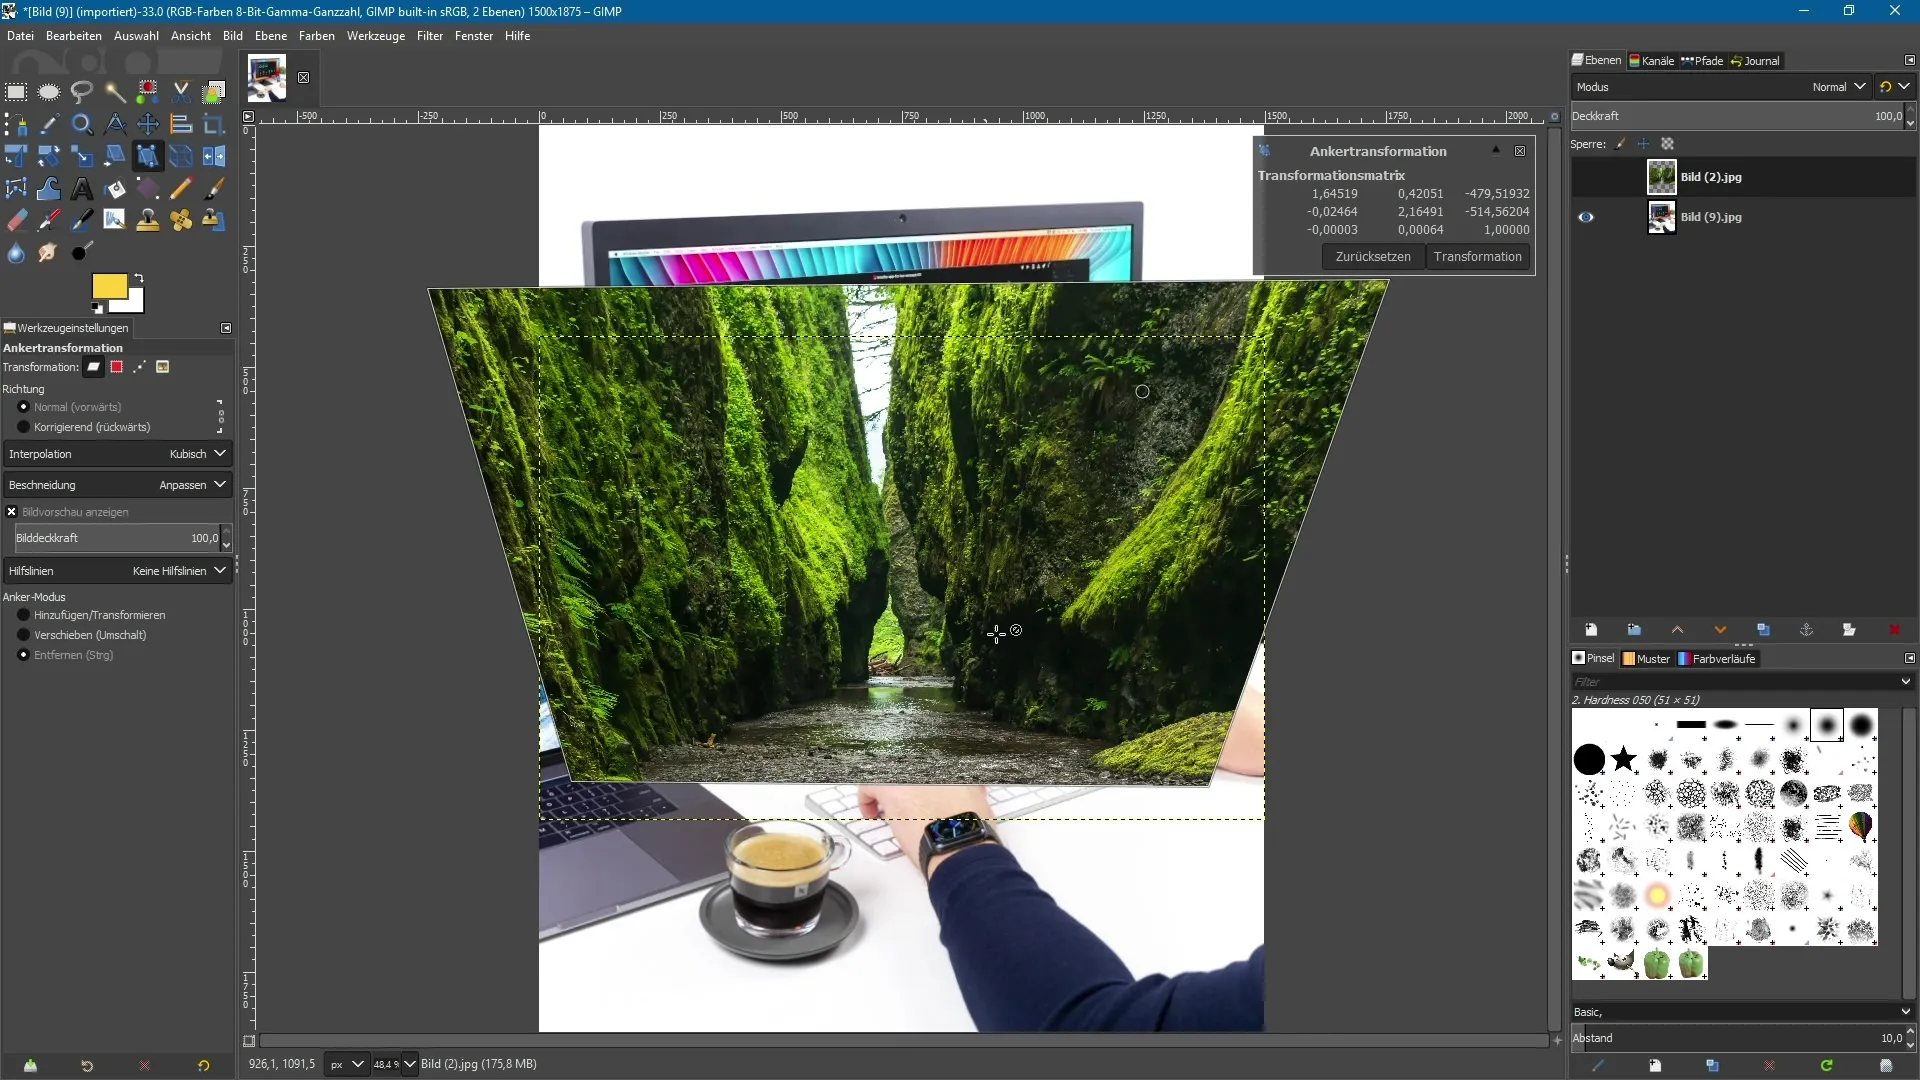Create a new layer in Ebenen panel
Image resolution: width=1920 pixels, height=1080 pixels.
point(1591,630)
